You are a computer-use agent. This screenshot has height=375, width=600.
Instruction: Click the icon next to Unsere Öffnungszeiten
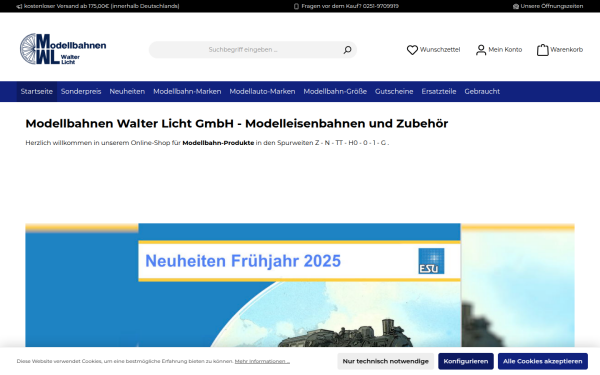click(x=515, y=6)
